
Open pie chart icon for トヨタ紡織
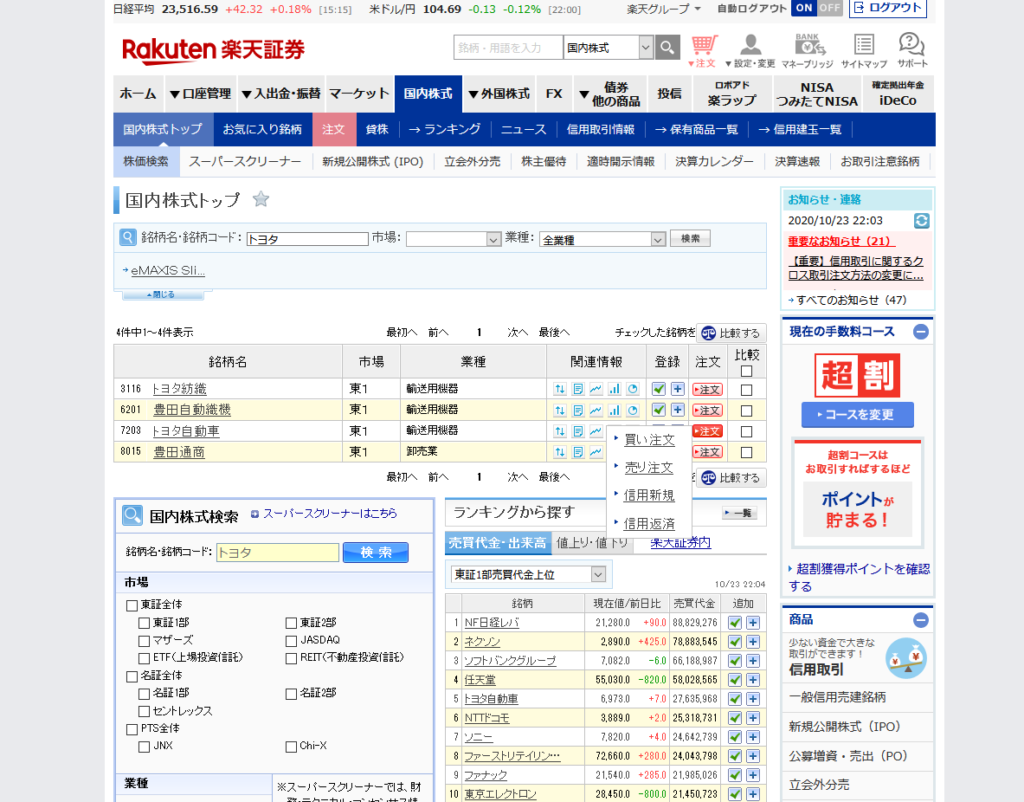(632, 389)
